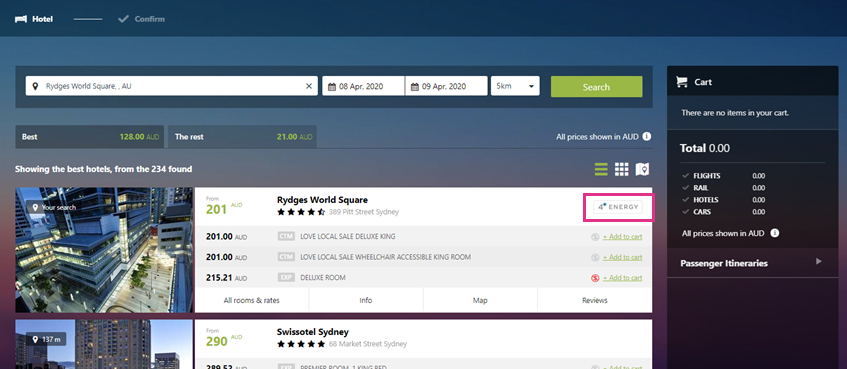Click the cart's AUD price info icon
The image size is (847, 369).
[x=775, y=233]
